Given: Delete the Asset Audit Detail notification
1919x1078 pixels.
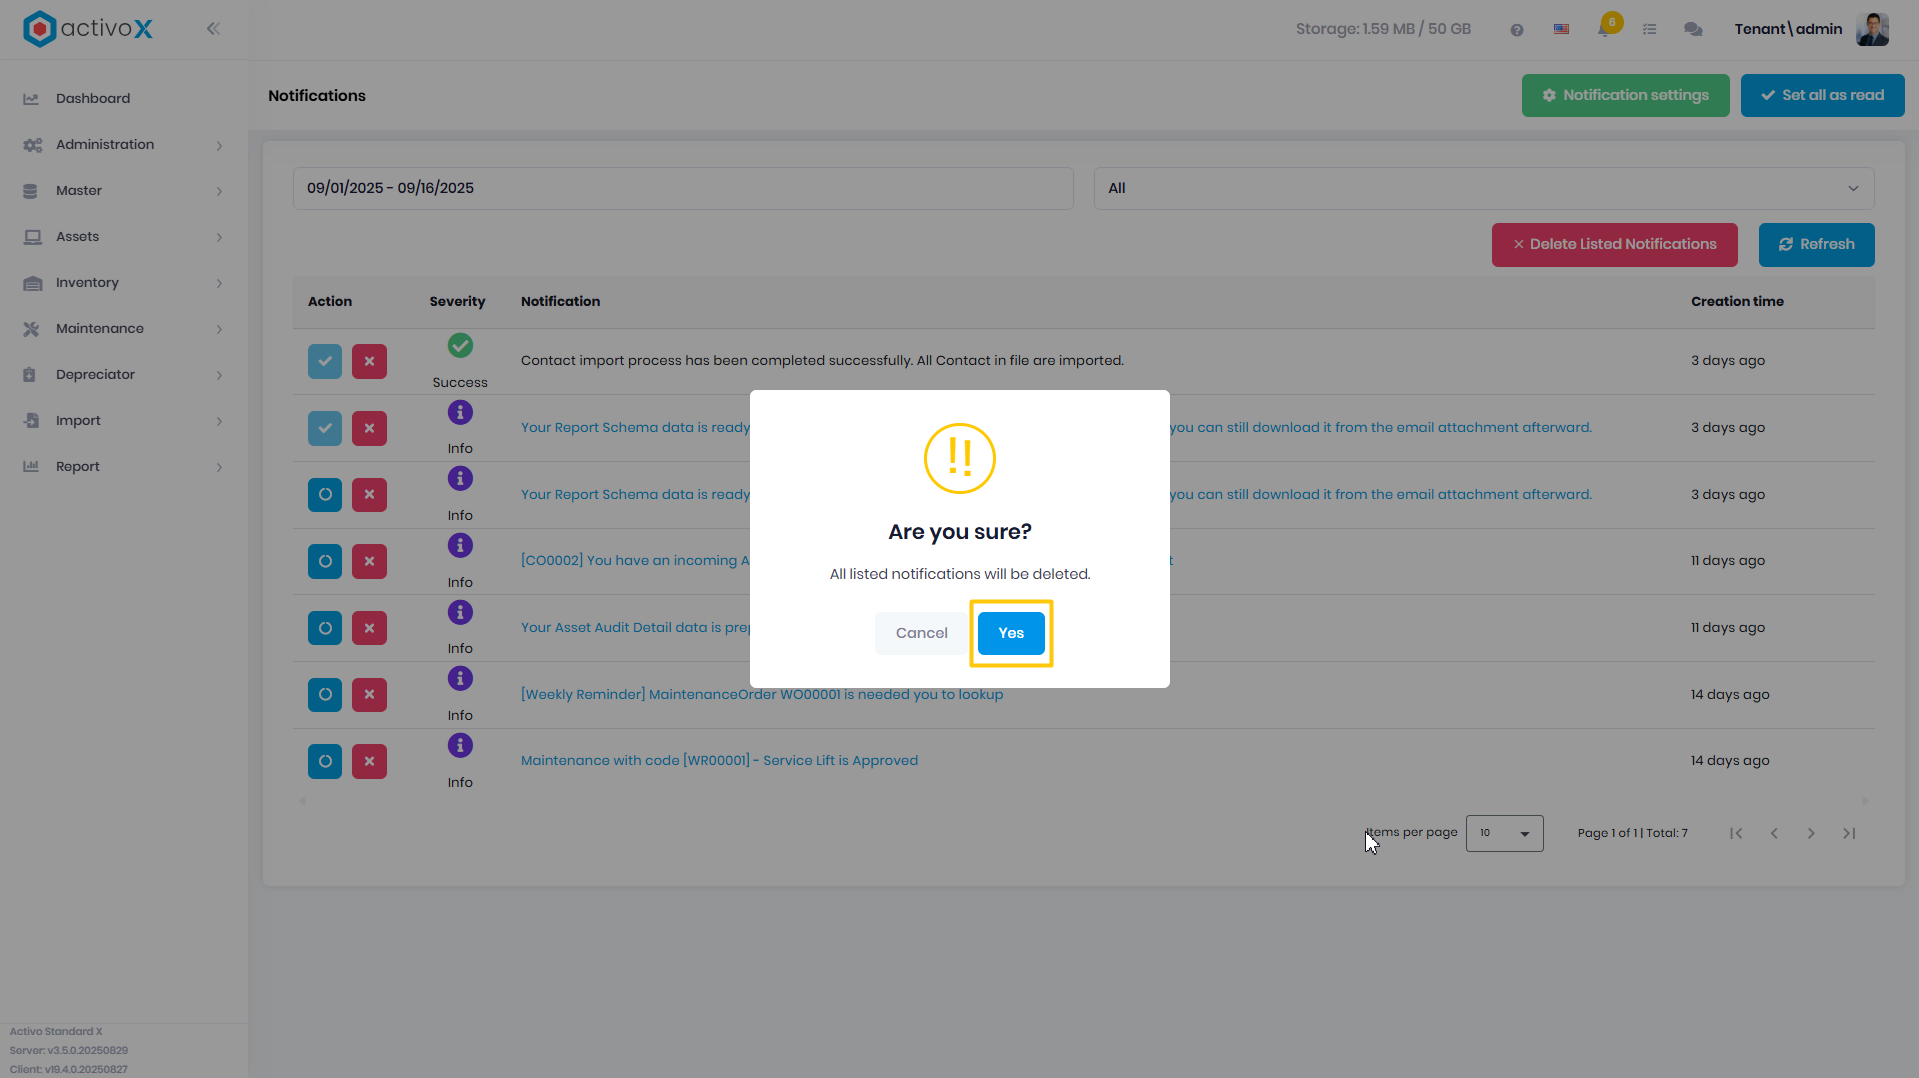Looking at the screenshot, I should point(369,628).
